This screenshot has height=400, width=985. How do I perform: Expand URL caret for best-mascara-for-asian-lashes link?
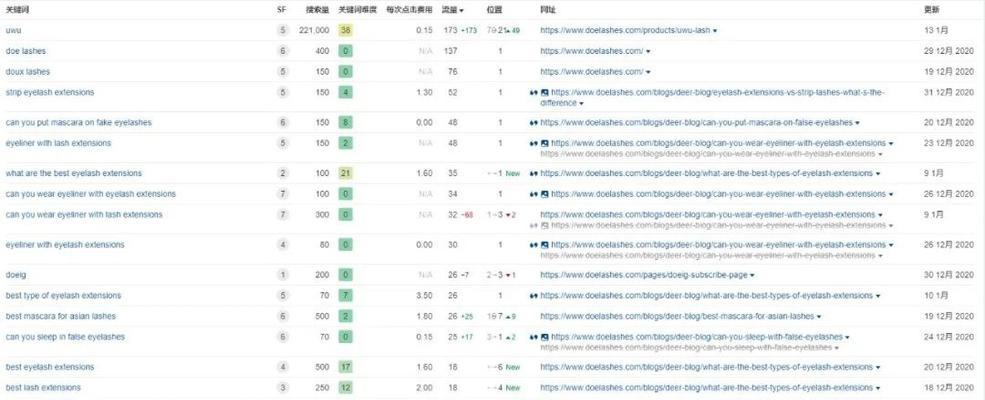(x=819, y=317)
